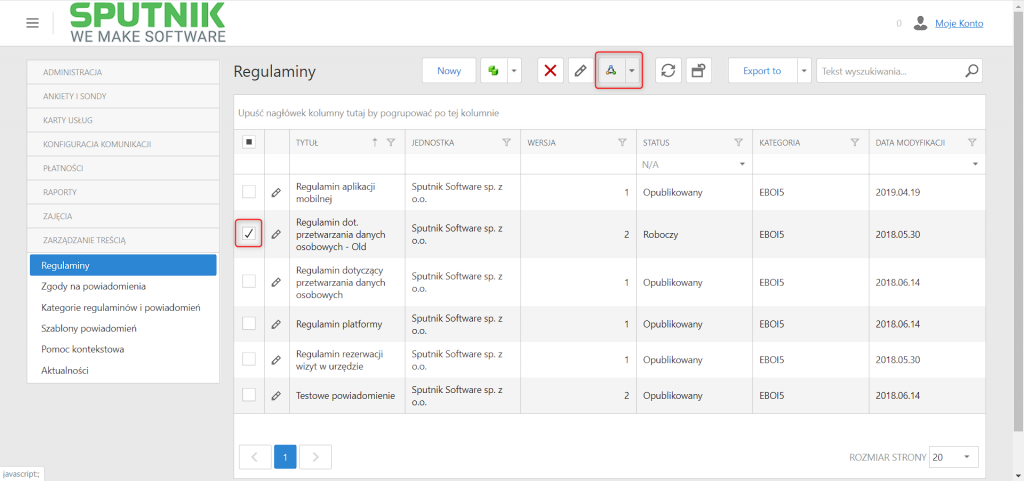The image size is (1024, 481).
Task: Click the refresh list icon
Action: [667, 71]
